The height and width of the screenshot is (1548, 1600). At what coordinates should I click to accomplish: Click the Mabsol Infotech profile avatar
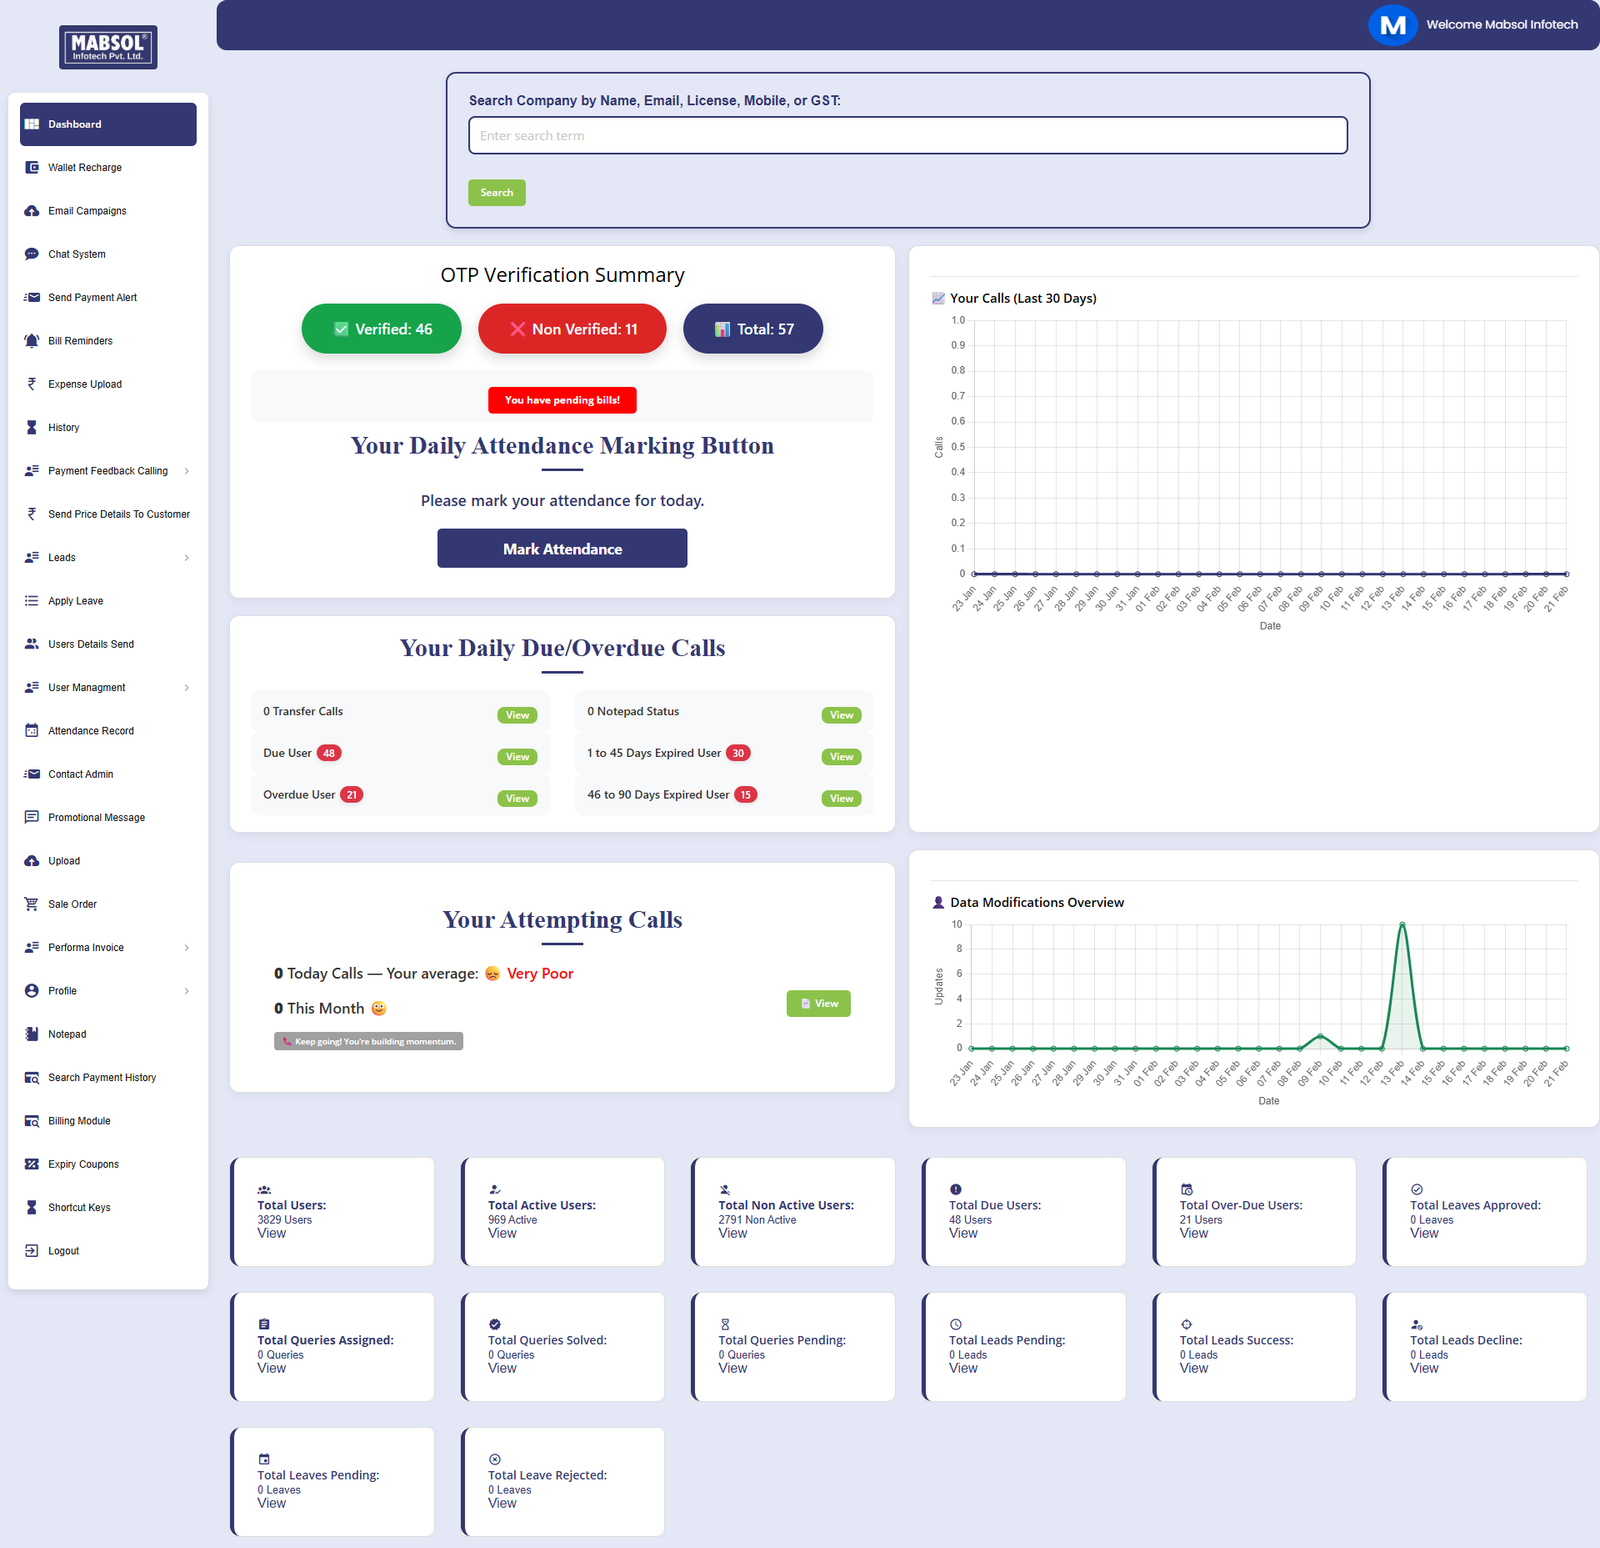click(1393, 25)
